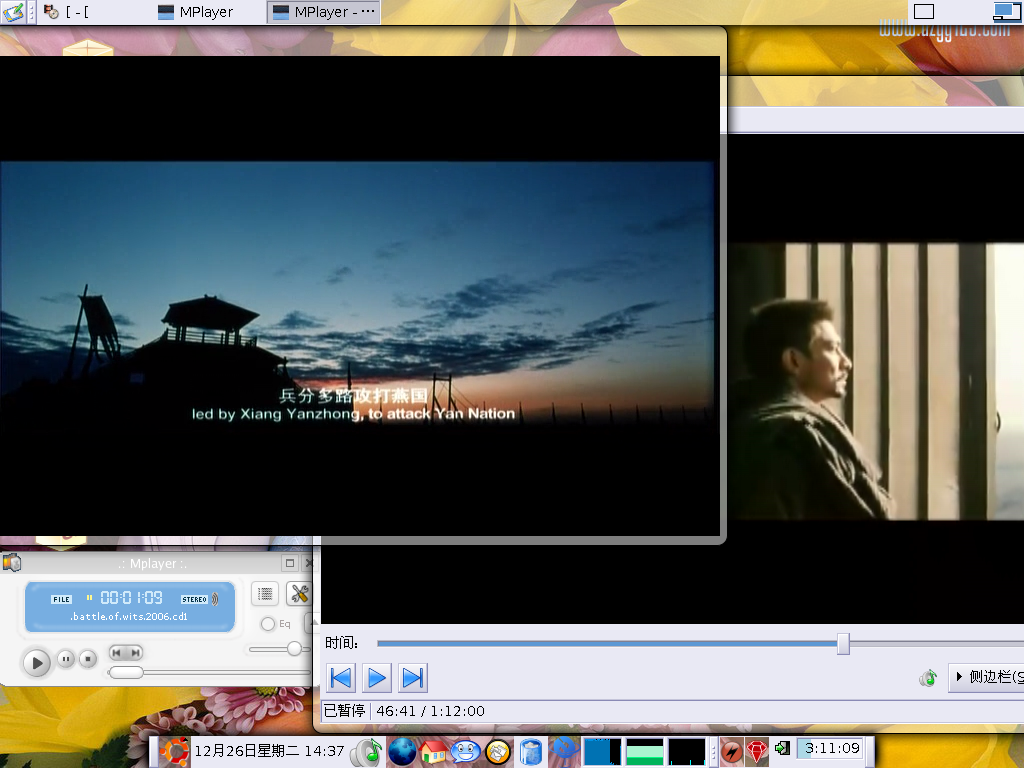The height and width of the screenshot is (768, 1024).
Task: Open the speaker volume control panel icon
Action: (367, 752)
